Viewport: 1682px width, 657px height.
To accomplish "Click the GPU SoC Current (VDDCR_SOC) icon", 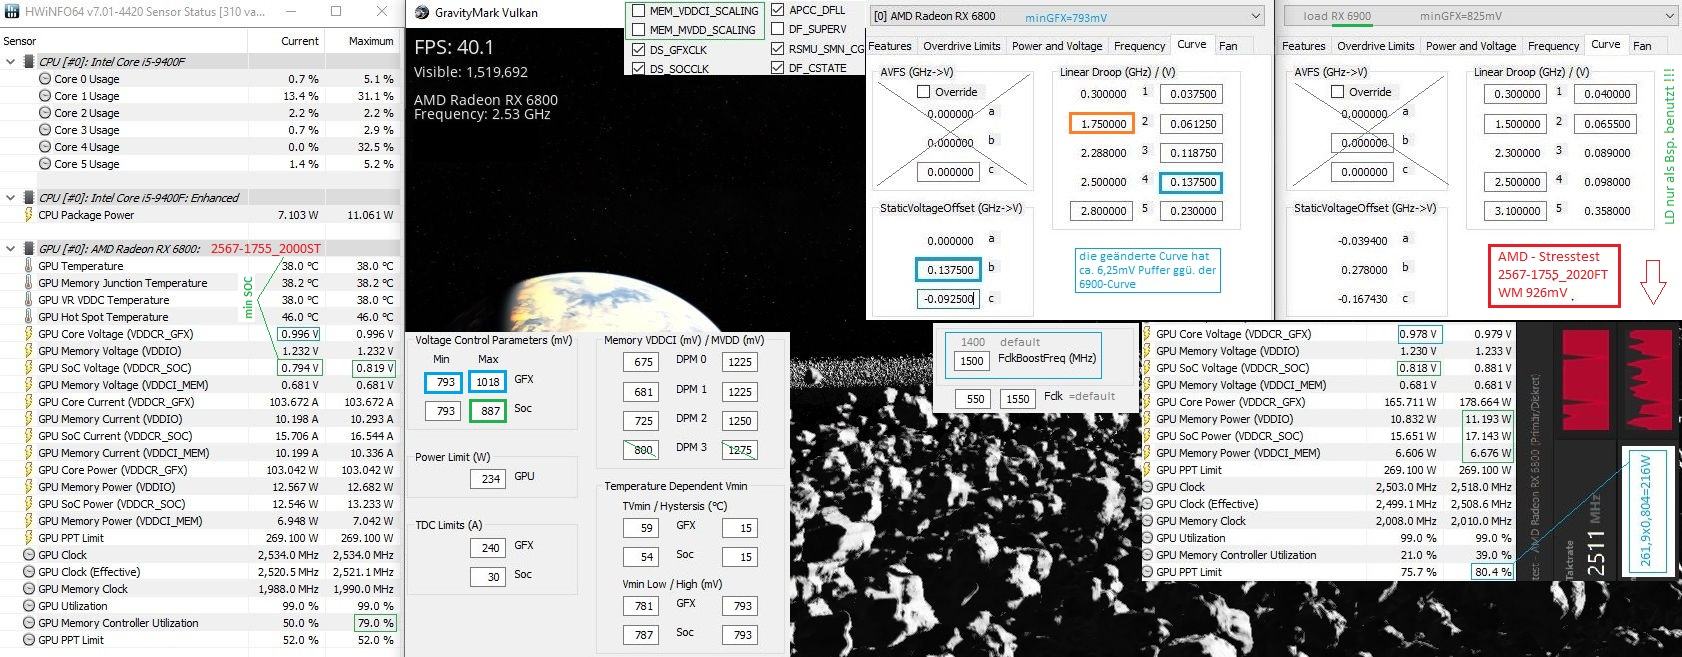I will click(29, 436).
